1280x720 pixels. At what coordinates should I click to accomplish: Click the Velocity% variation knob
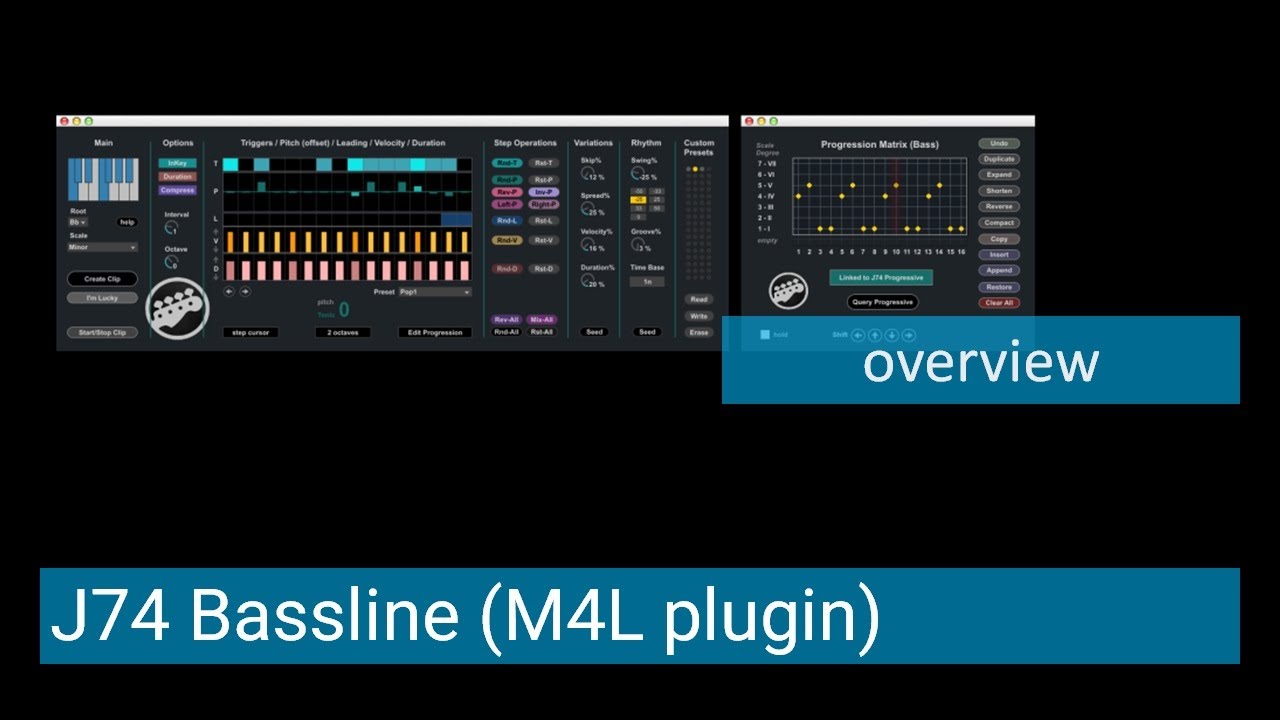[x=587, y=244]
